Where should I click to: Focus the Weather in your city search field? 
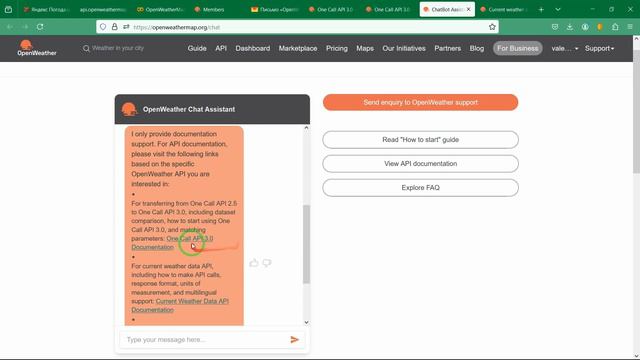pyautogui.click(x=118, y=48)
